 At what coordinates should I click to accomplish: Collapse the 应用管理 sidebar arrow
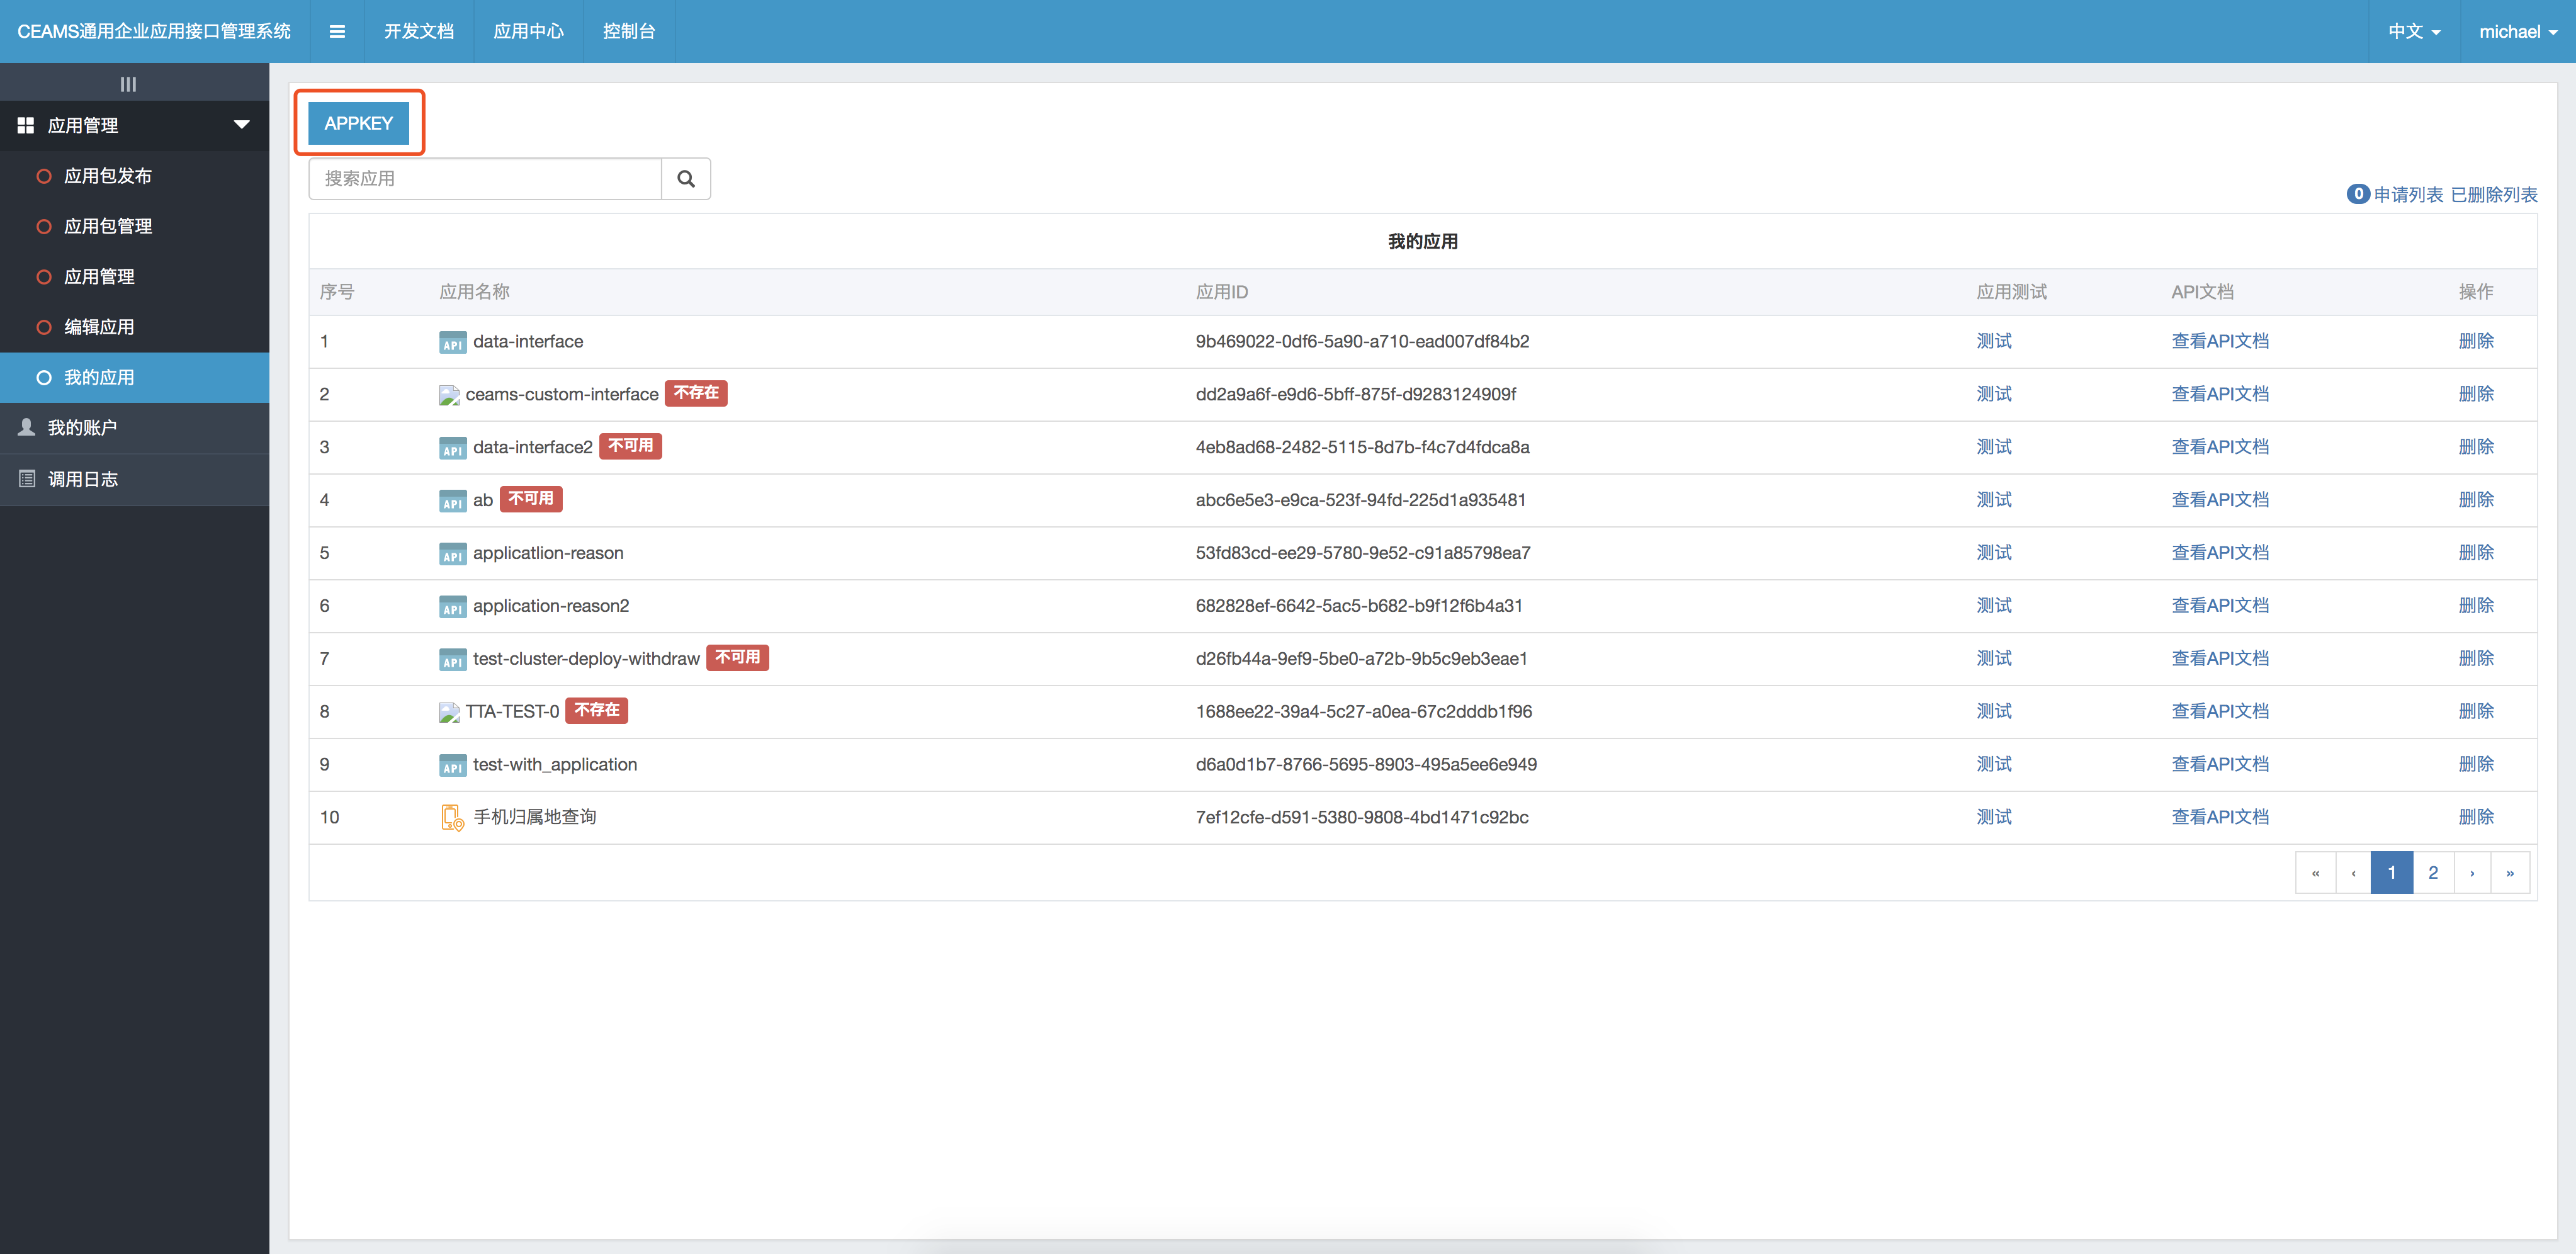coord(241,125)
